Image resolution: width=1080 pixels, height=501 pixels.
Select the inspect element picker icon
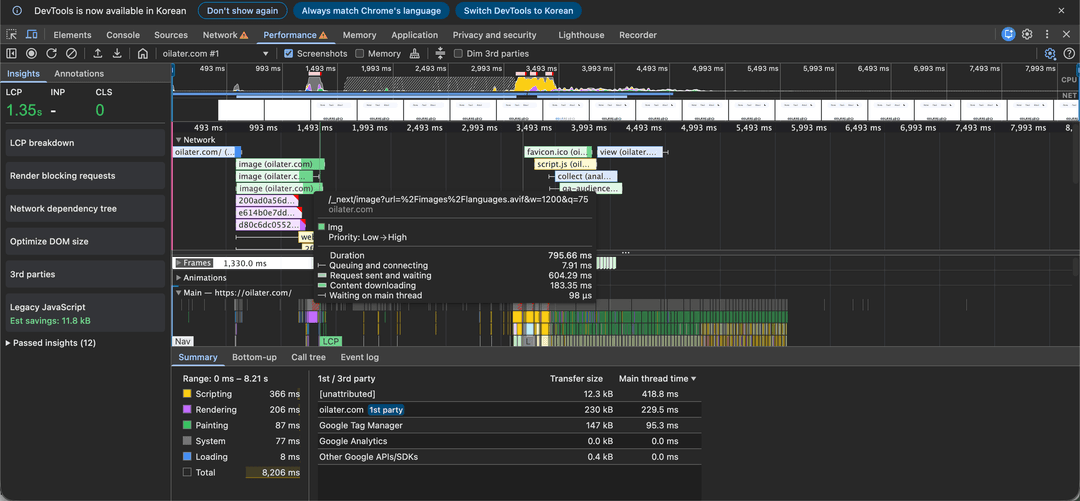(x=12, y=35)
